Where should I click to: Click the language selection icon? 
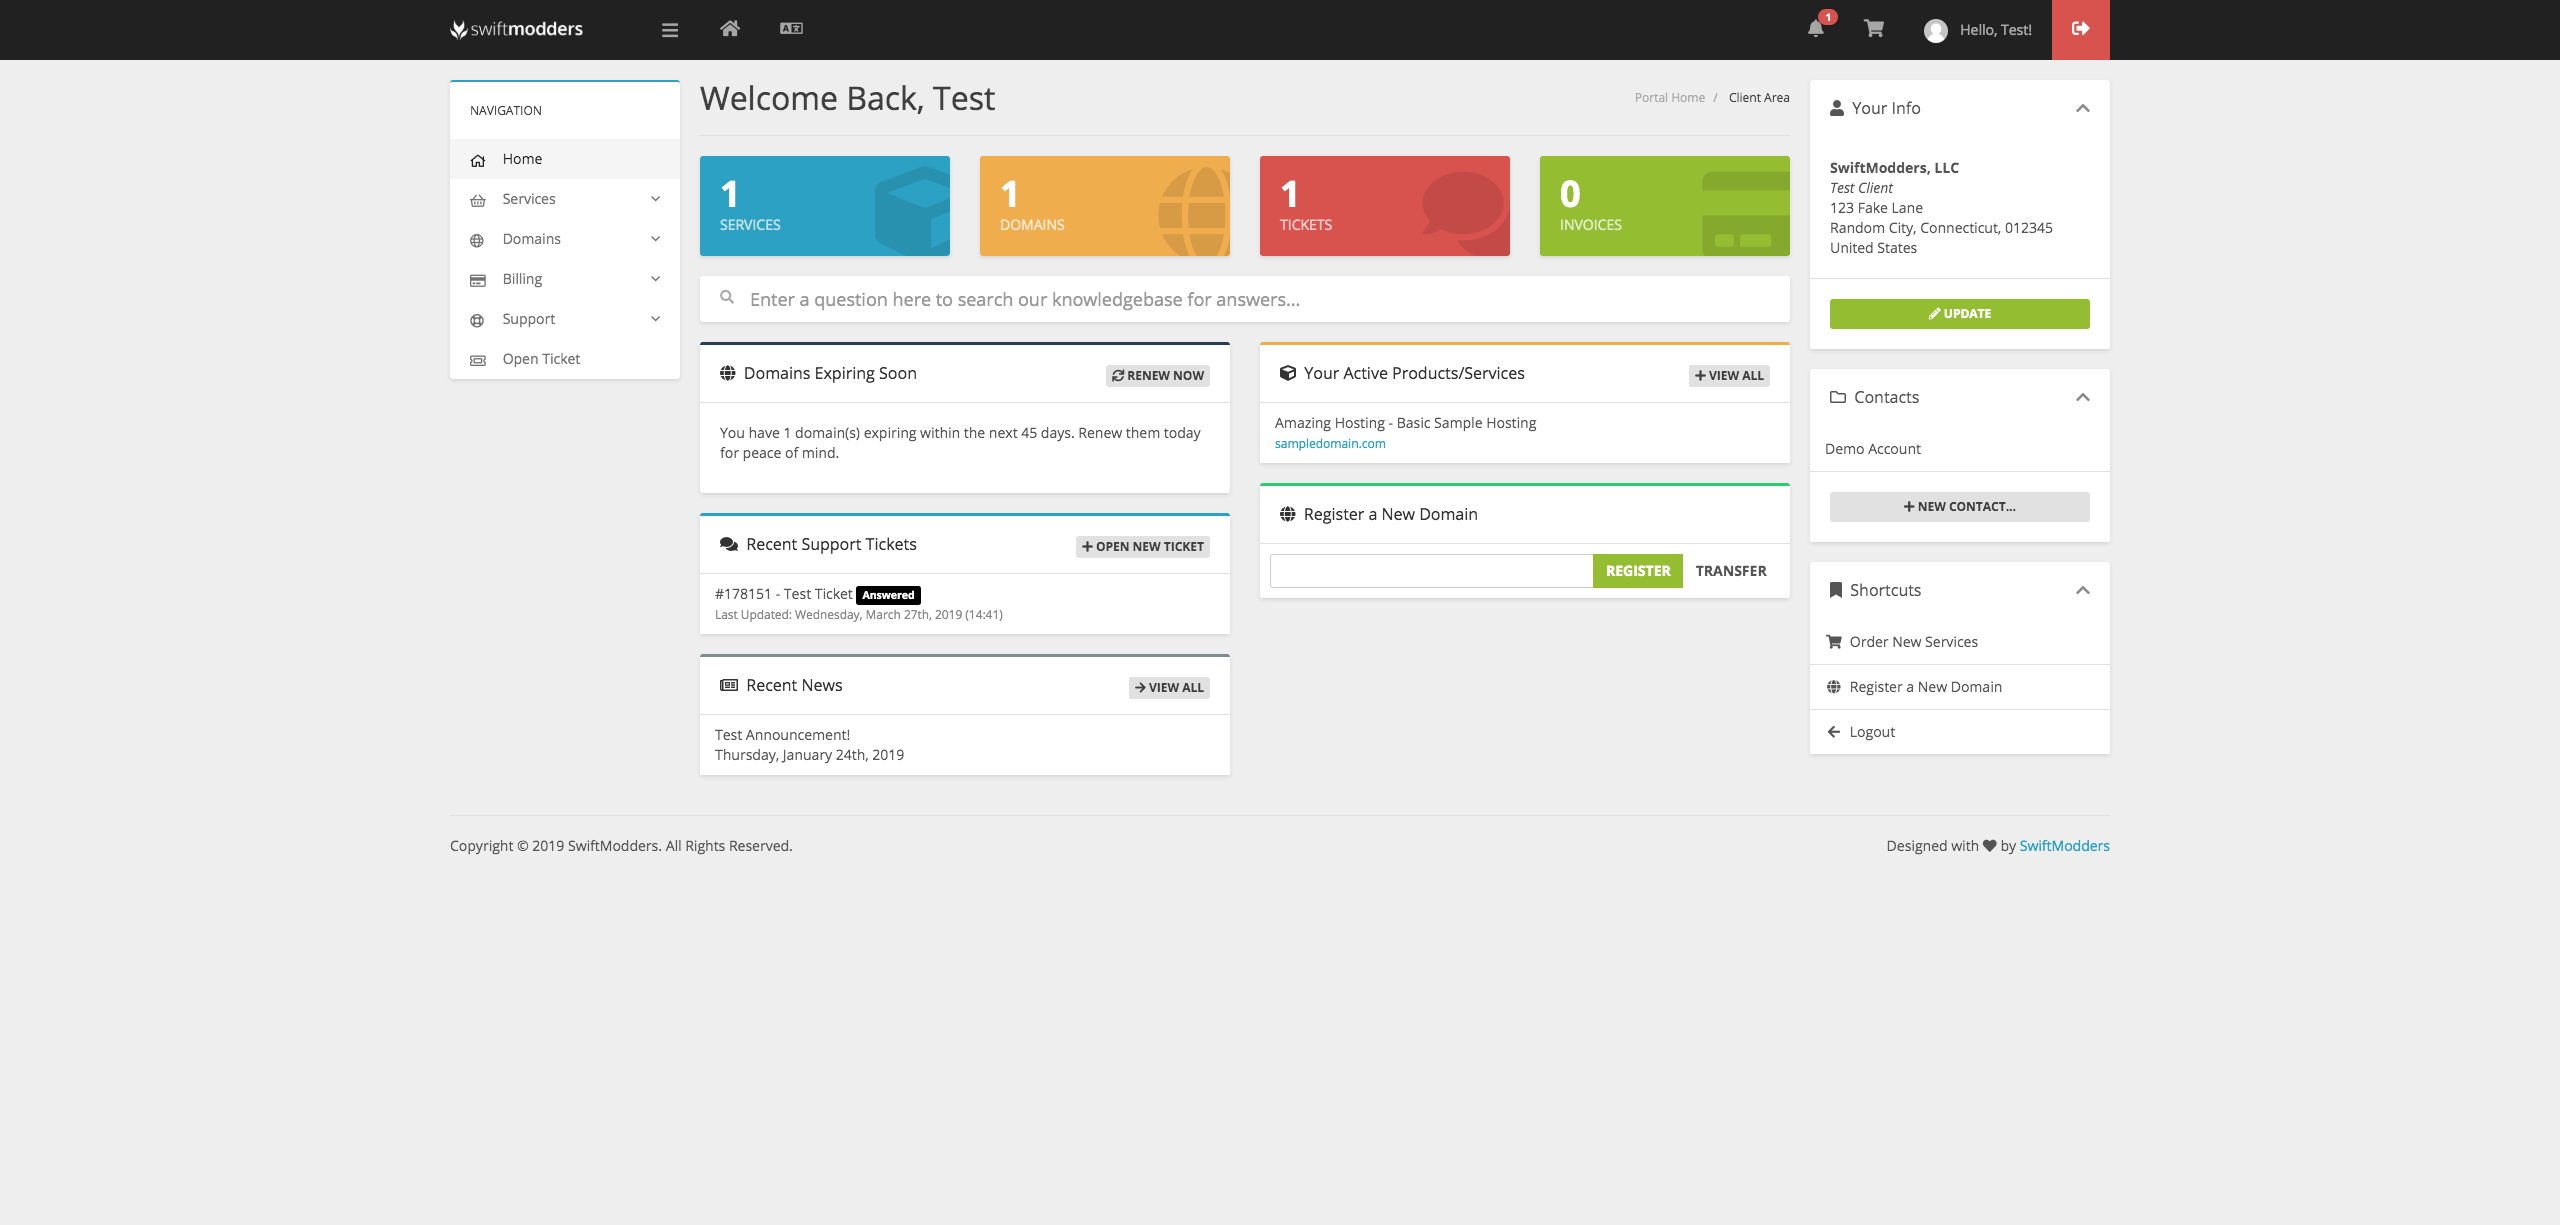791,29
